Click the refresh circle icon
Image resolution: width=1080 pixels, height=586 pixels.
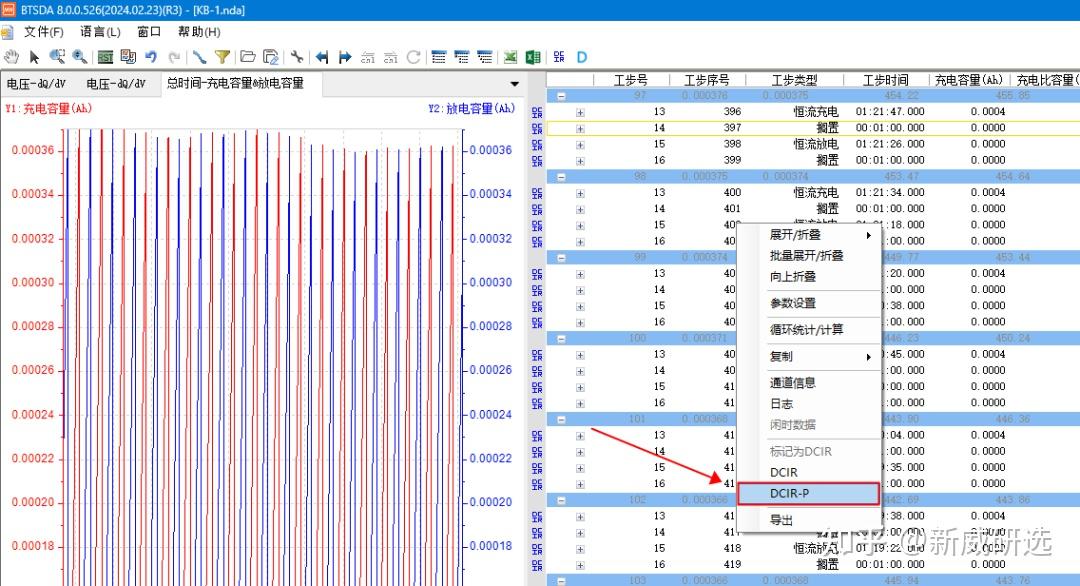click(x=413, y=56)
